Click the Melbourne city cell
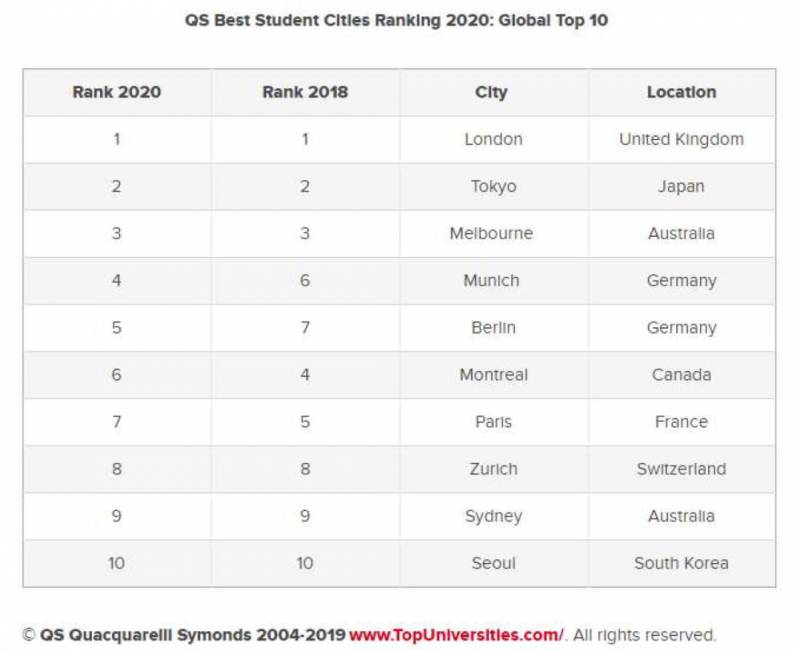The height and width of the screenshot is (651, 800). pyautogui.click(x=491, y=233)
